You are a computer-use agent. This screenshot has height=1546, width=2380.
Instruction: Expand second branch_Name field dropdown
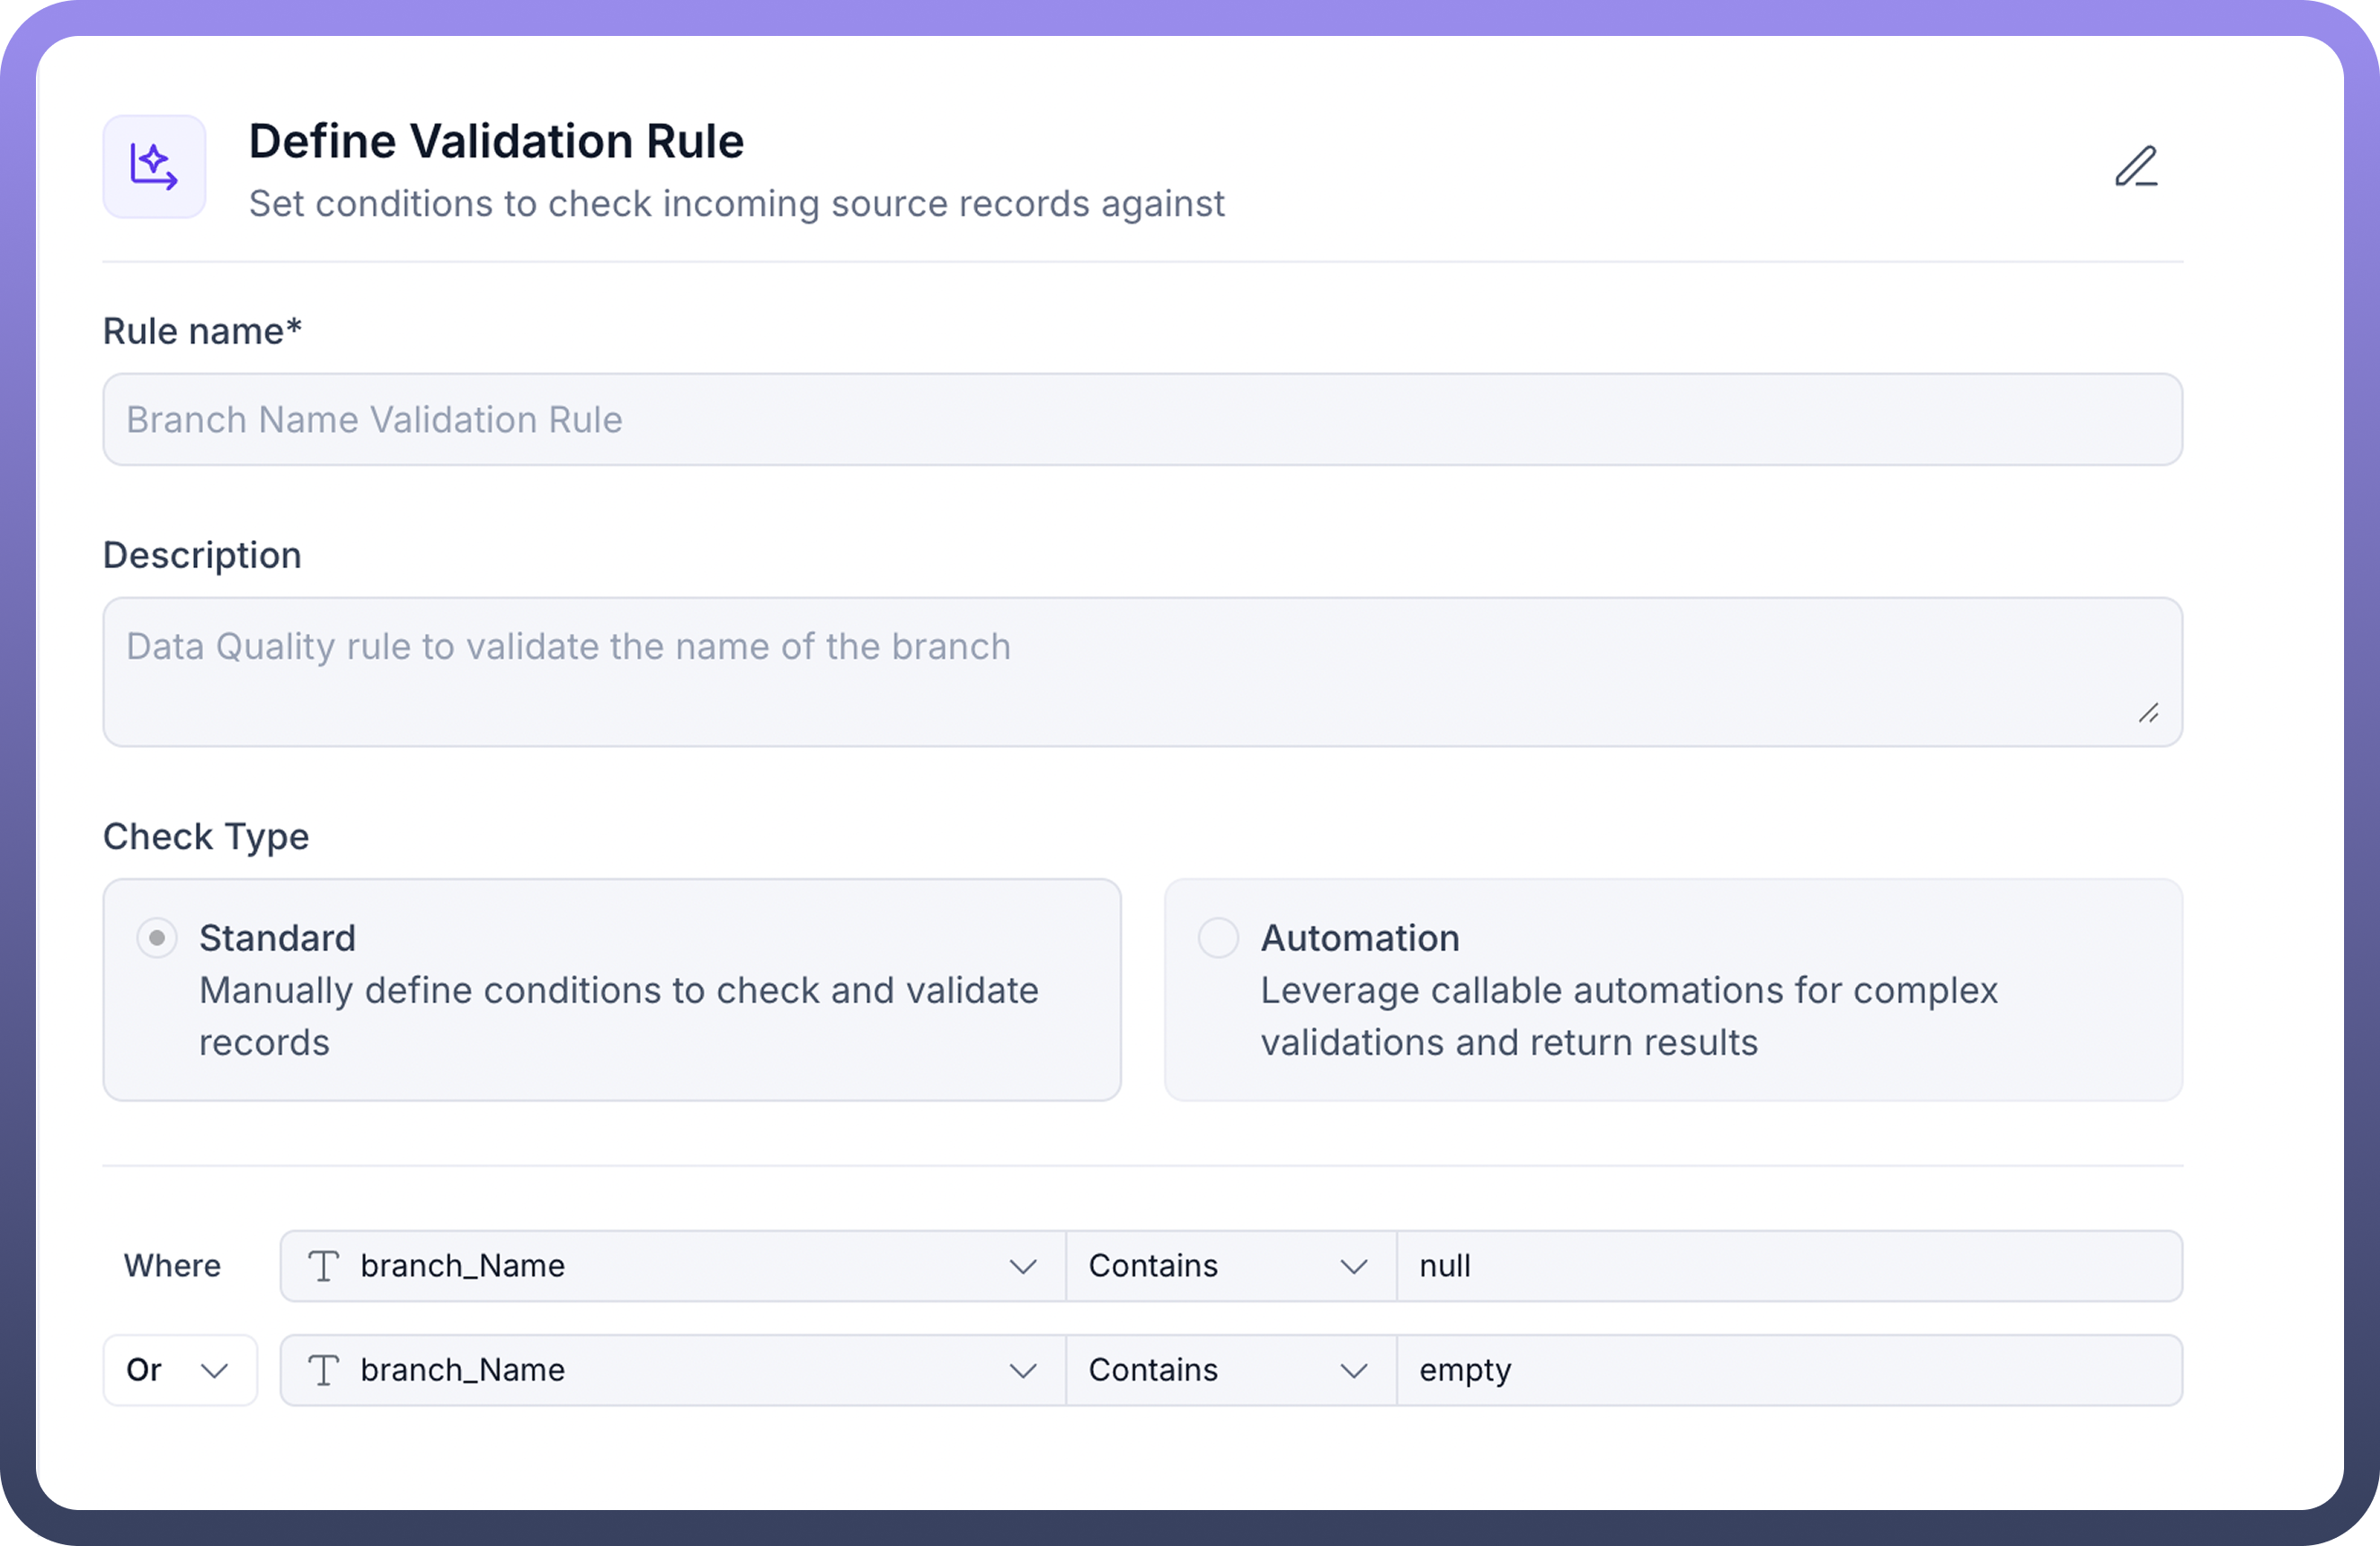pos(1022,1370)
